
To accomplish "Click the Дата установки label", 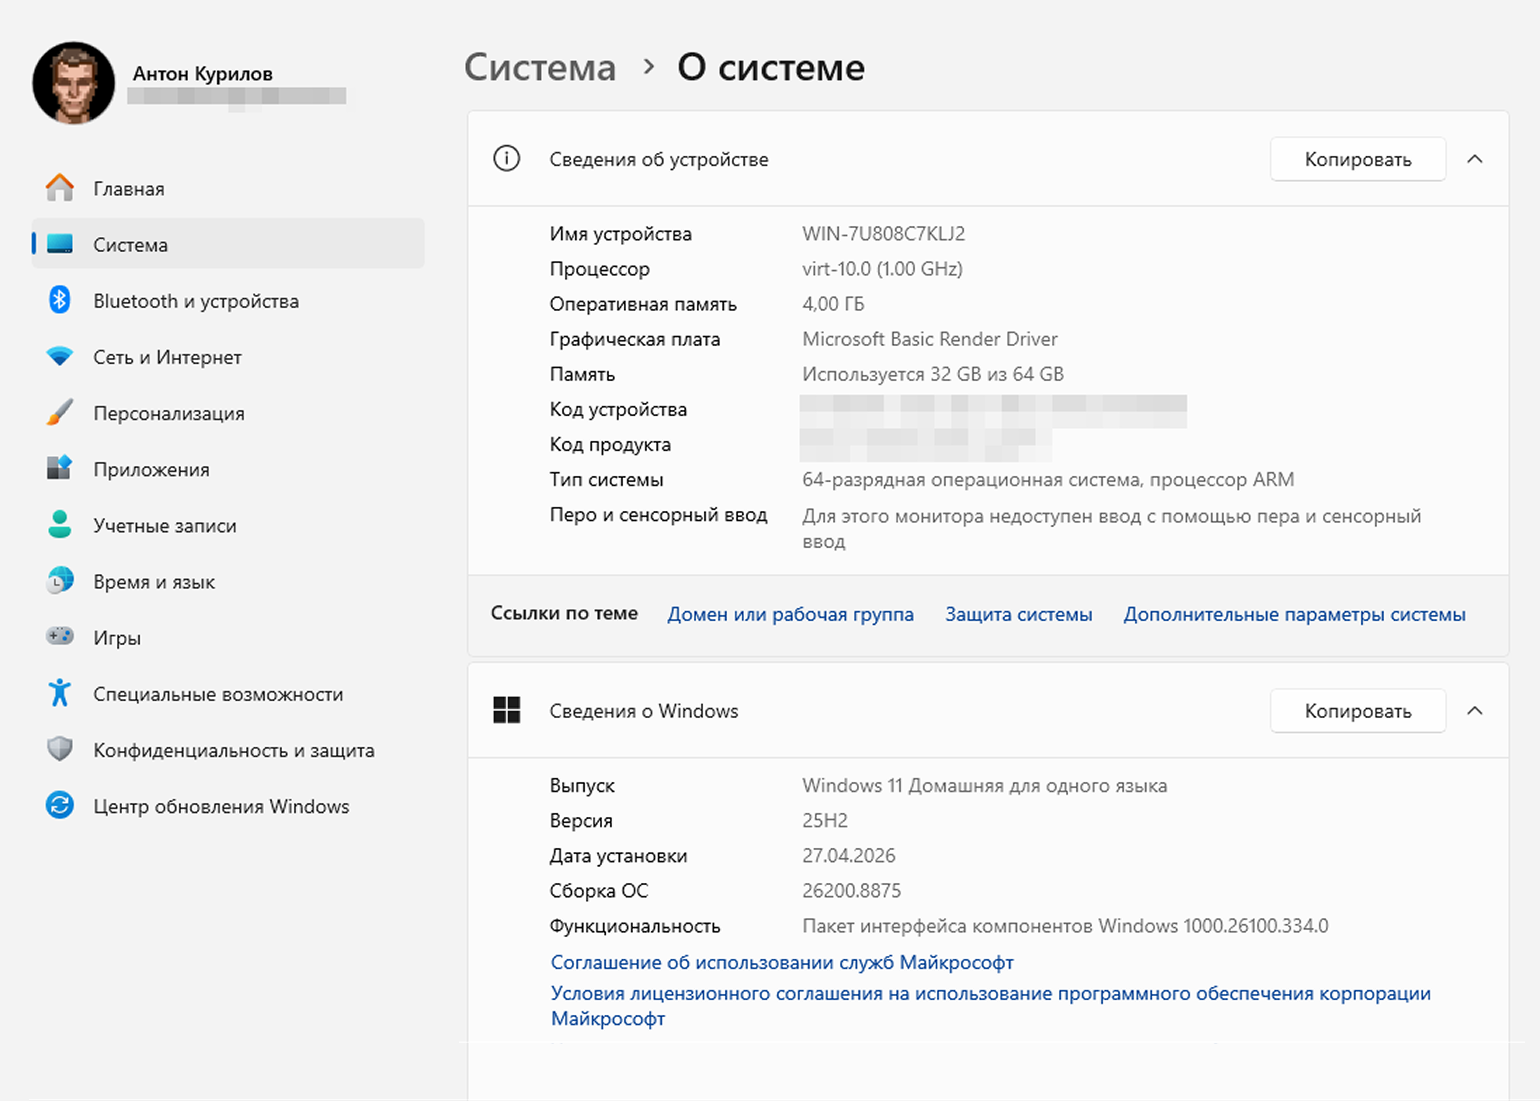I will coord(618,855).
